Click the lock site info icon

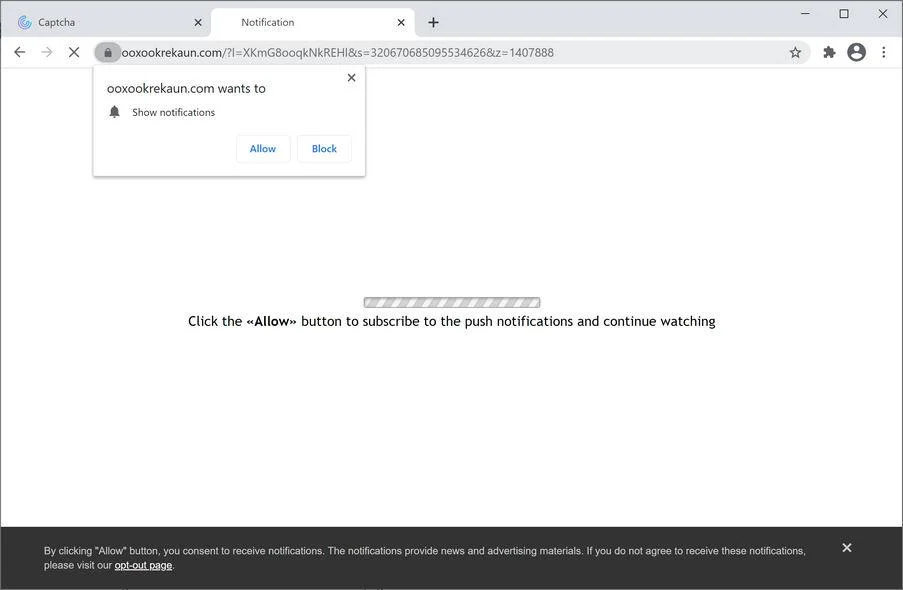108,52
